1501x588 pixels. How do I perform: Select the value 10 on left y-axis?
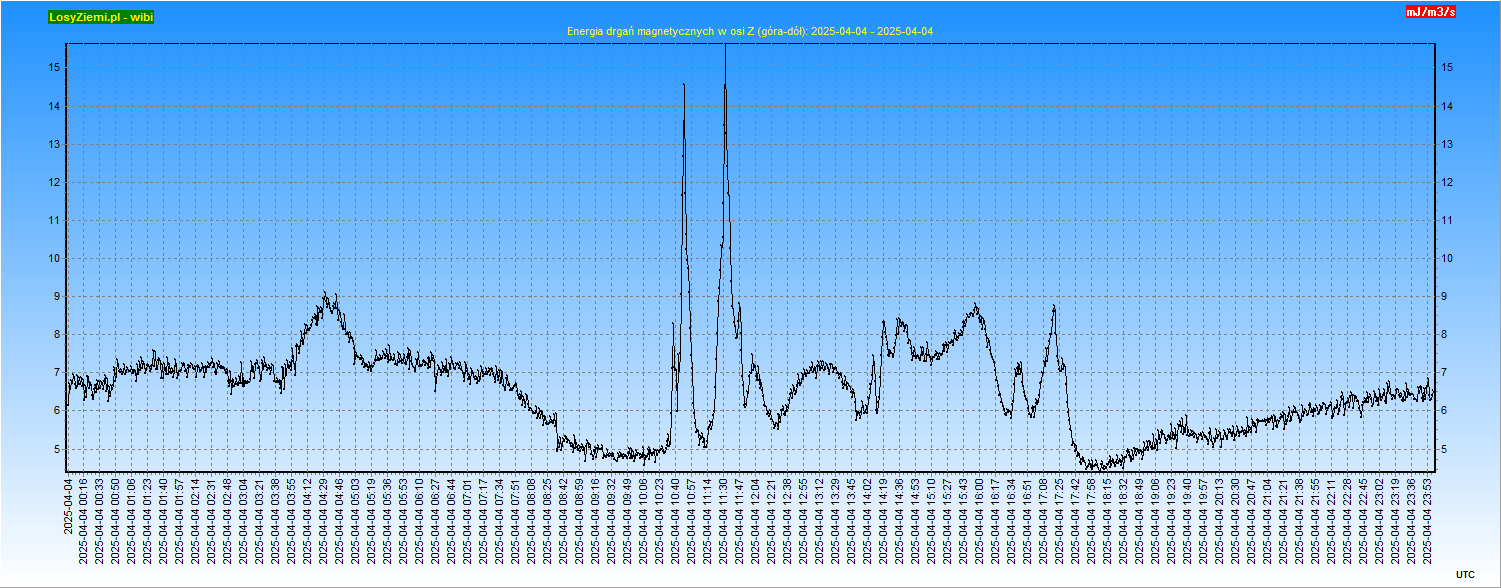point(54,259)
